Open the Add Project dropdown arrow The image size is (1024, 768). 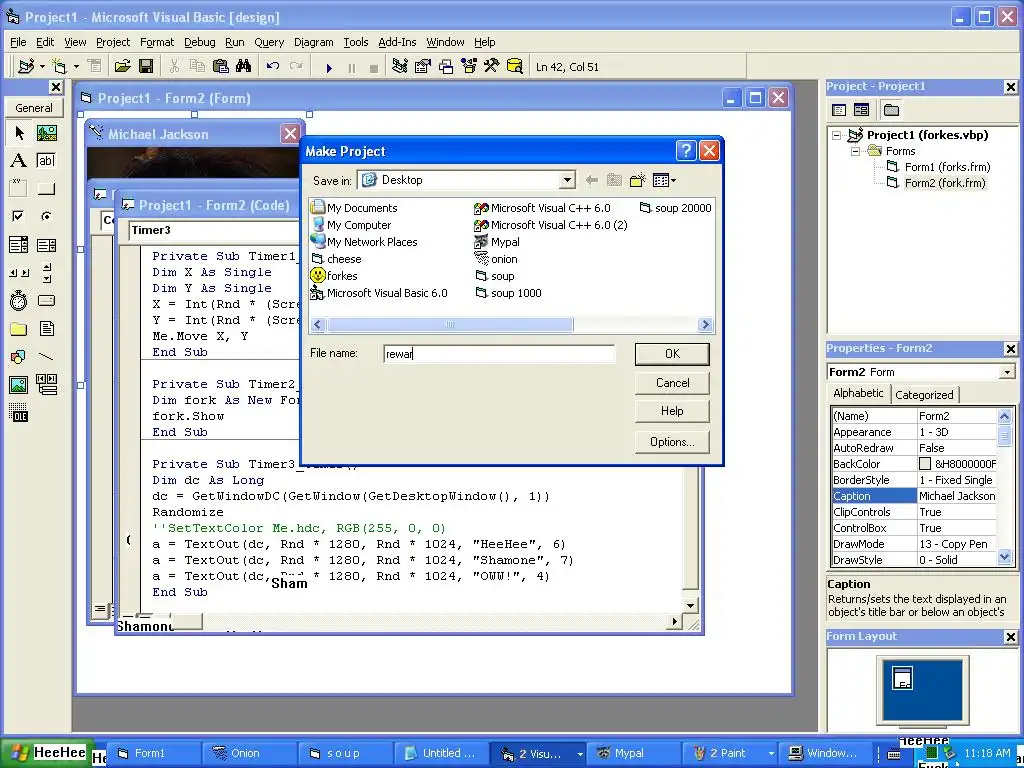click(x=42, y=66)
